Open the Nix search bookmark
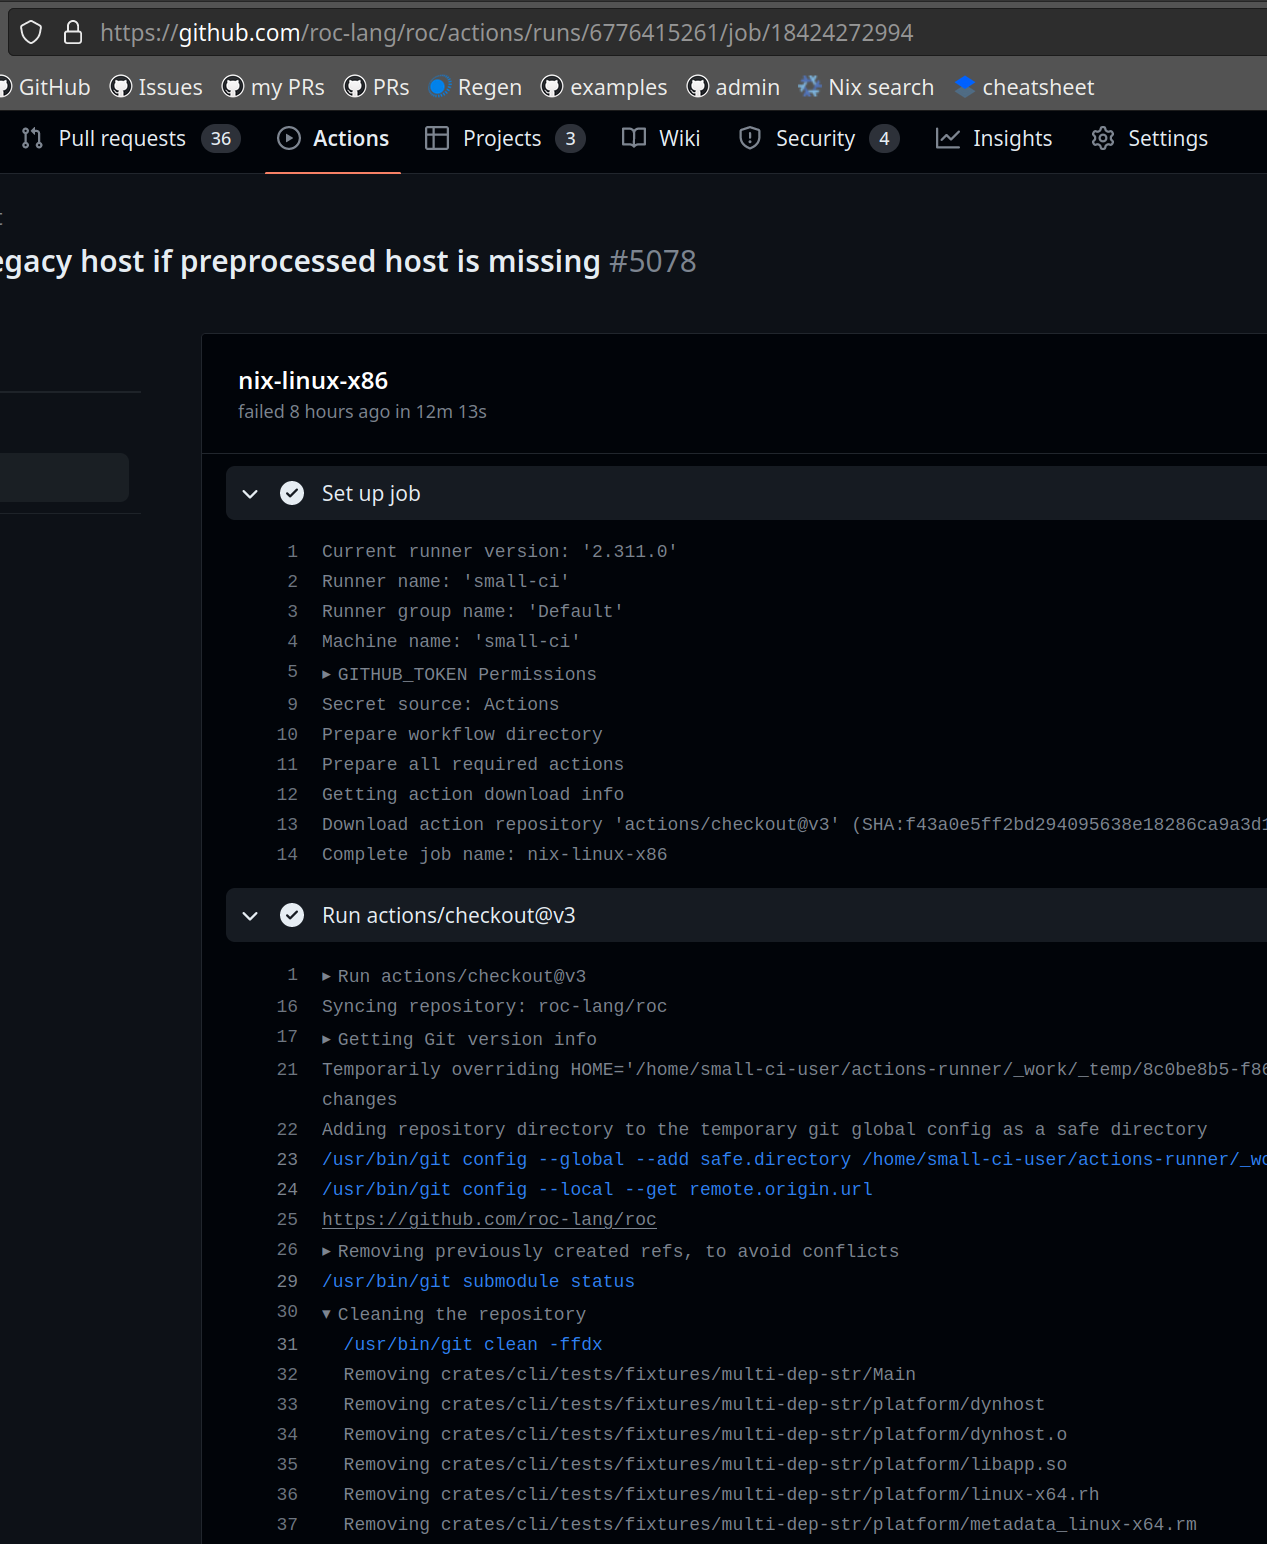Viewport: 1267px width, 1544px height. coord(866,87)
